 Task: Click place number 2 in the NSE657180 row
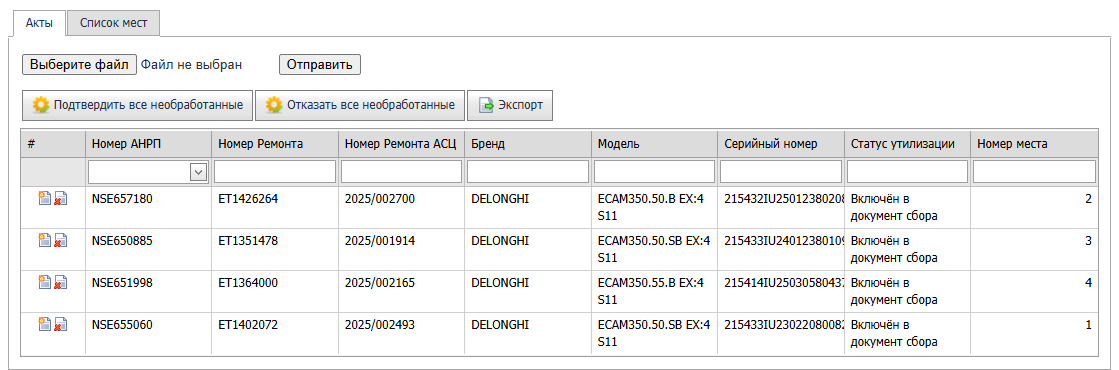1088,199
